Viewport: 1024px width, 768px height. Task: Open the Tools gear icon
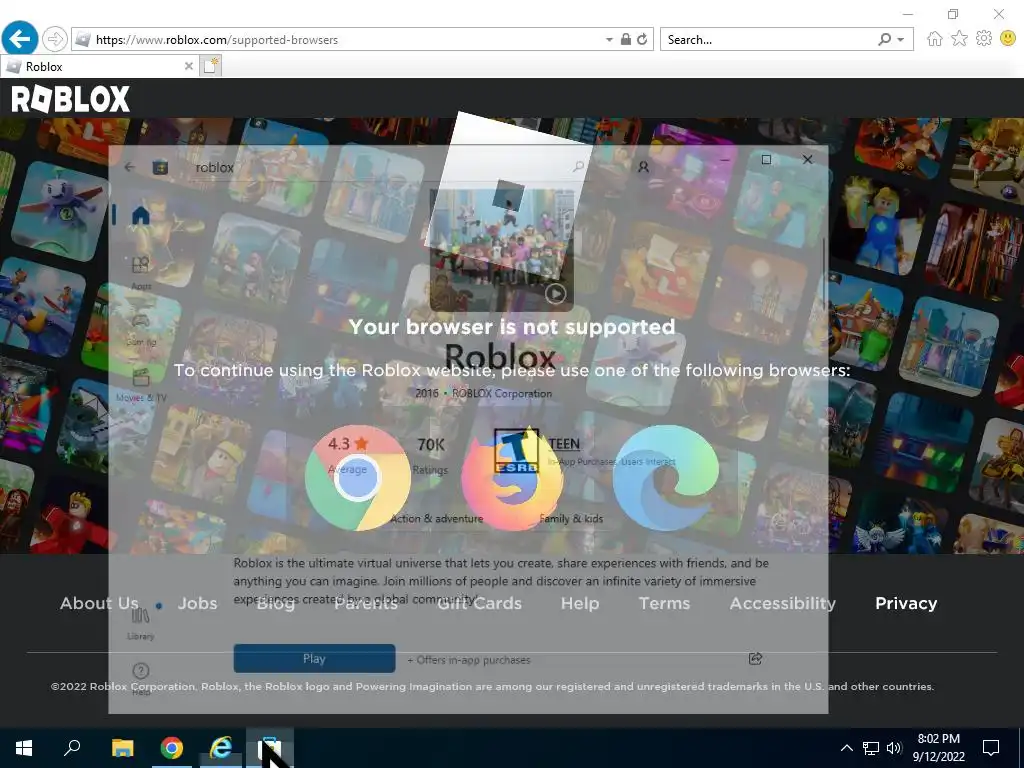(984, 39)
